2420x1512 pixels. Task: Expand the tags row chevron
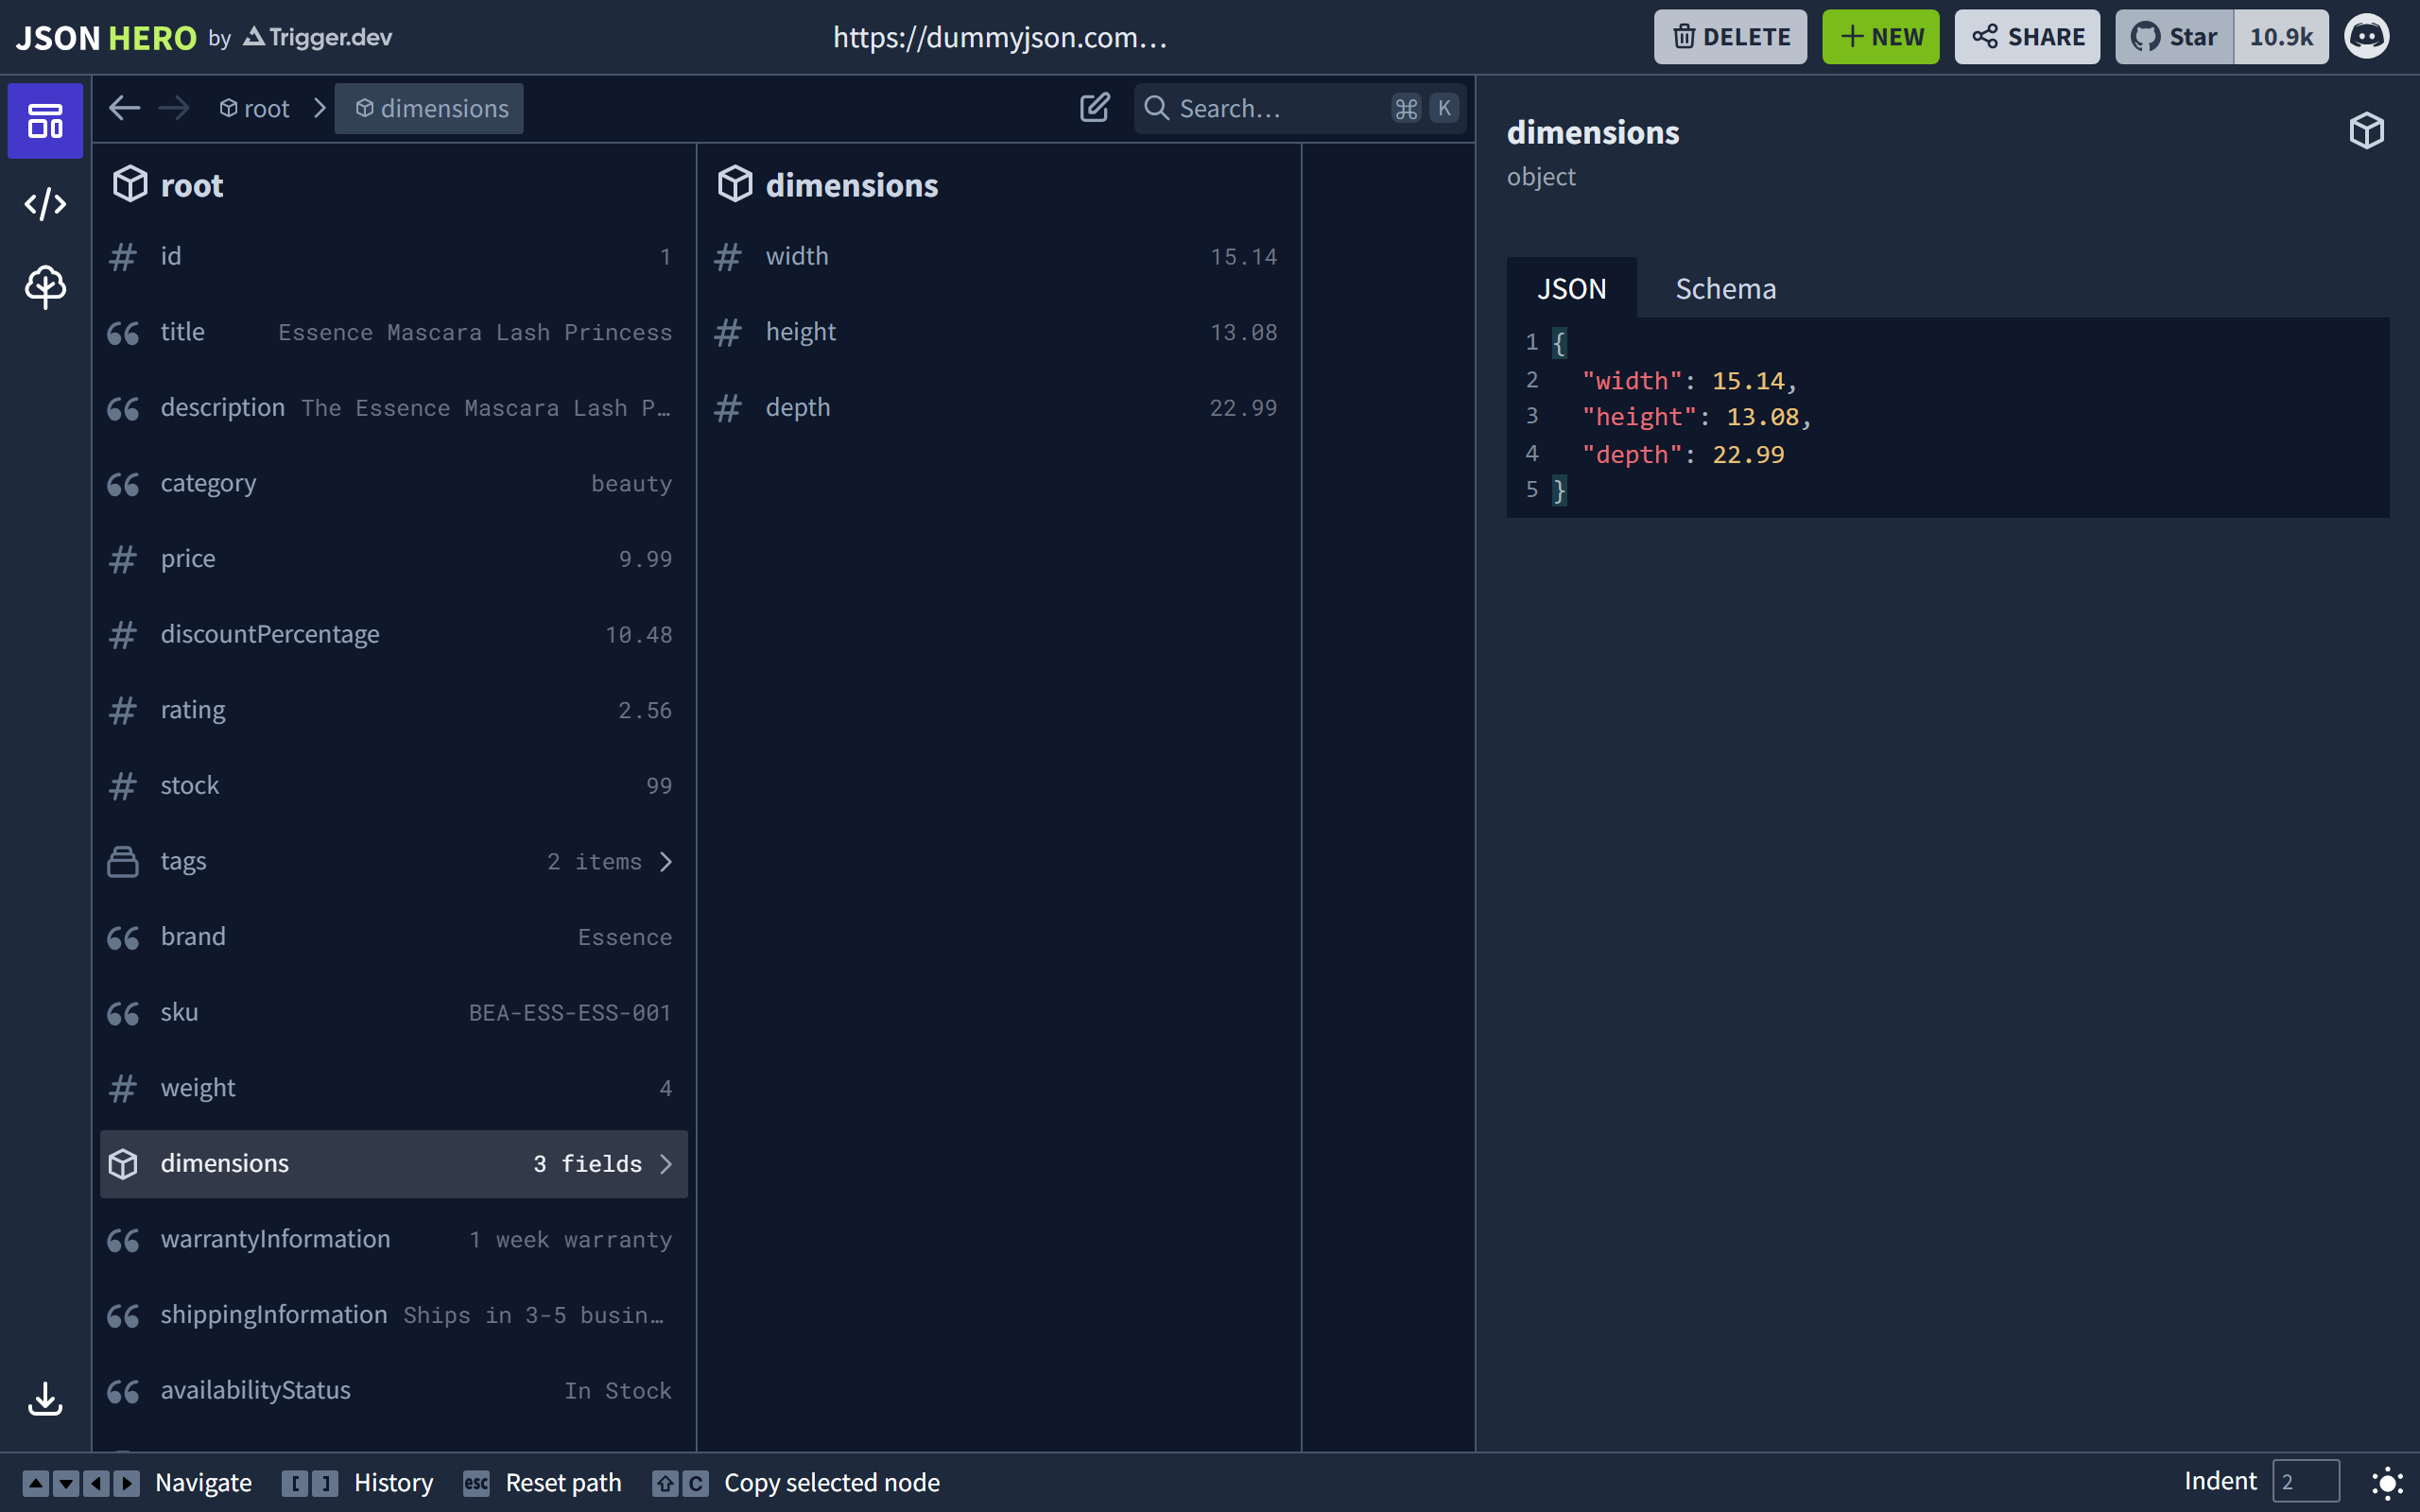tap(666, 861)
